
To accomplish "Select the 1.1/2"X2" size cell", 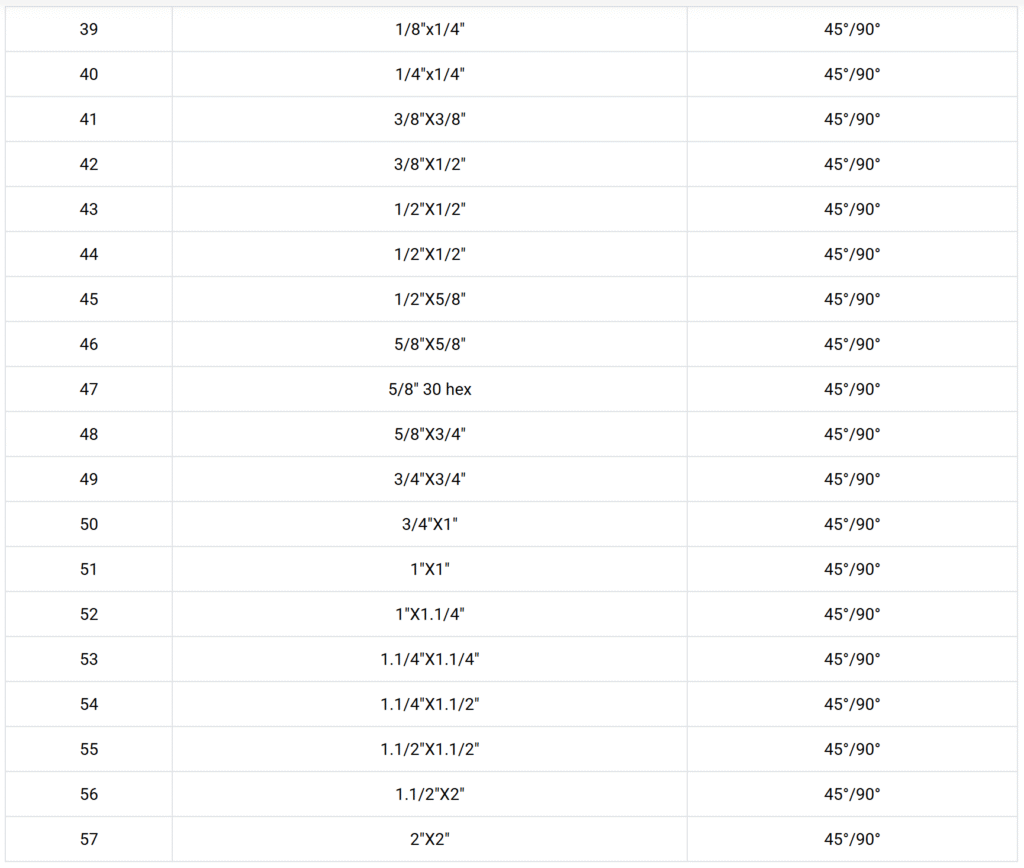I will point(430,794).
